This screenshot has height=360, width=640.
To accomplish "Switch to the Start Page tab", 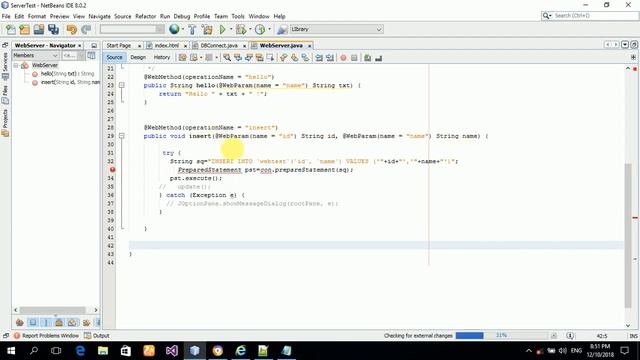I will tap(119, 45).
